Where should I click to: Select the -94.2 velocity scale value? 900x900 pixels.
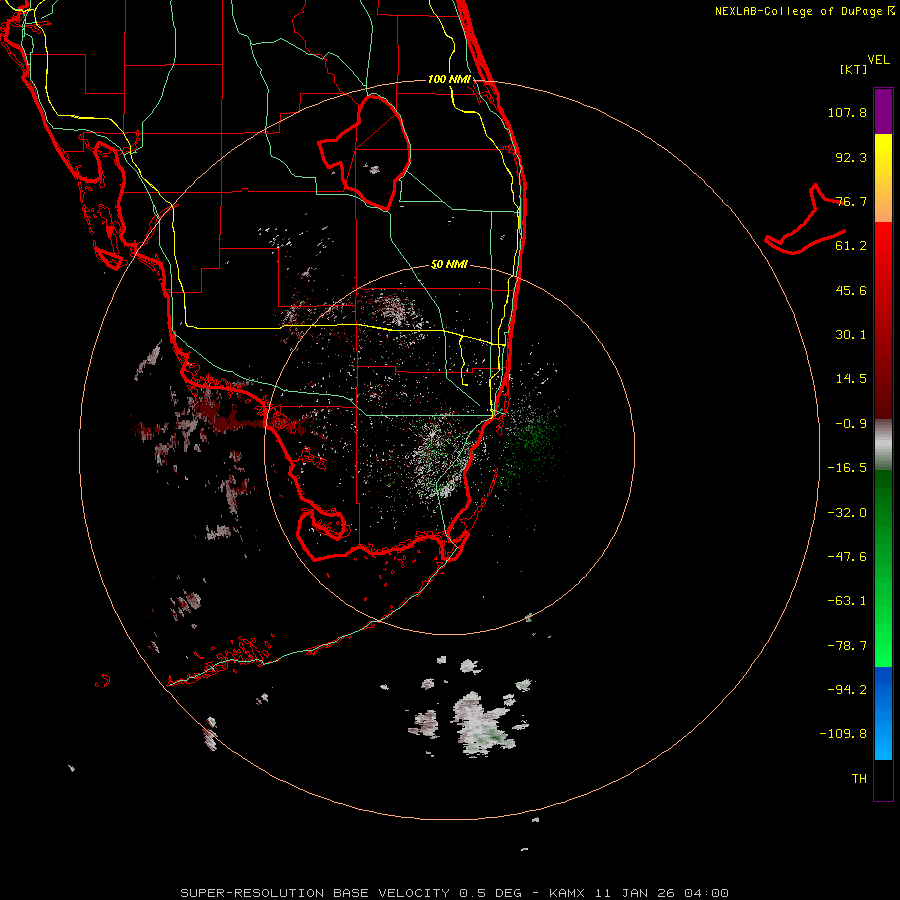(x=847, y=690)
